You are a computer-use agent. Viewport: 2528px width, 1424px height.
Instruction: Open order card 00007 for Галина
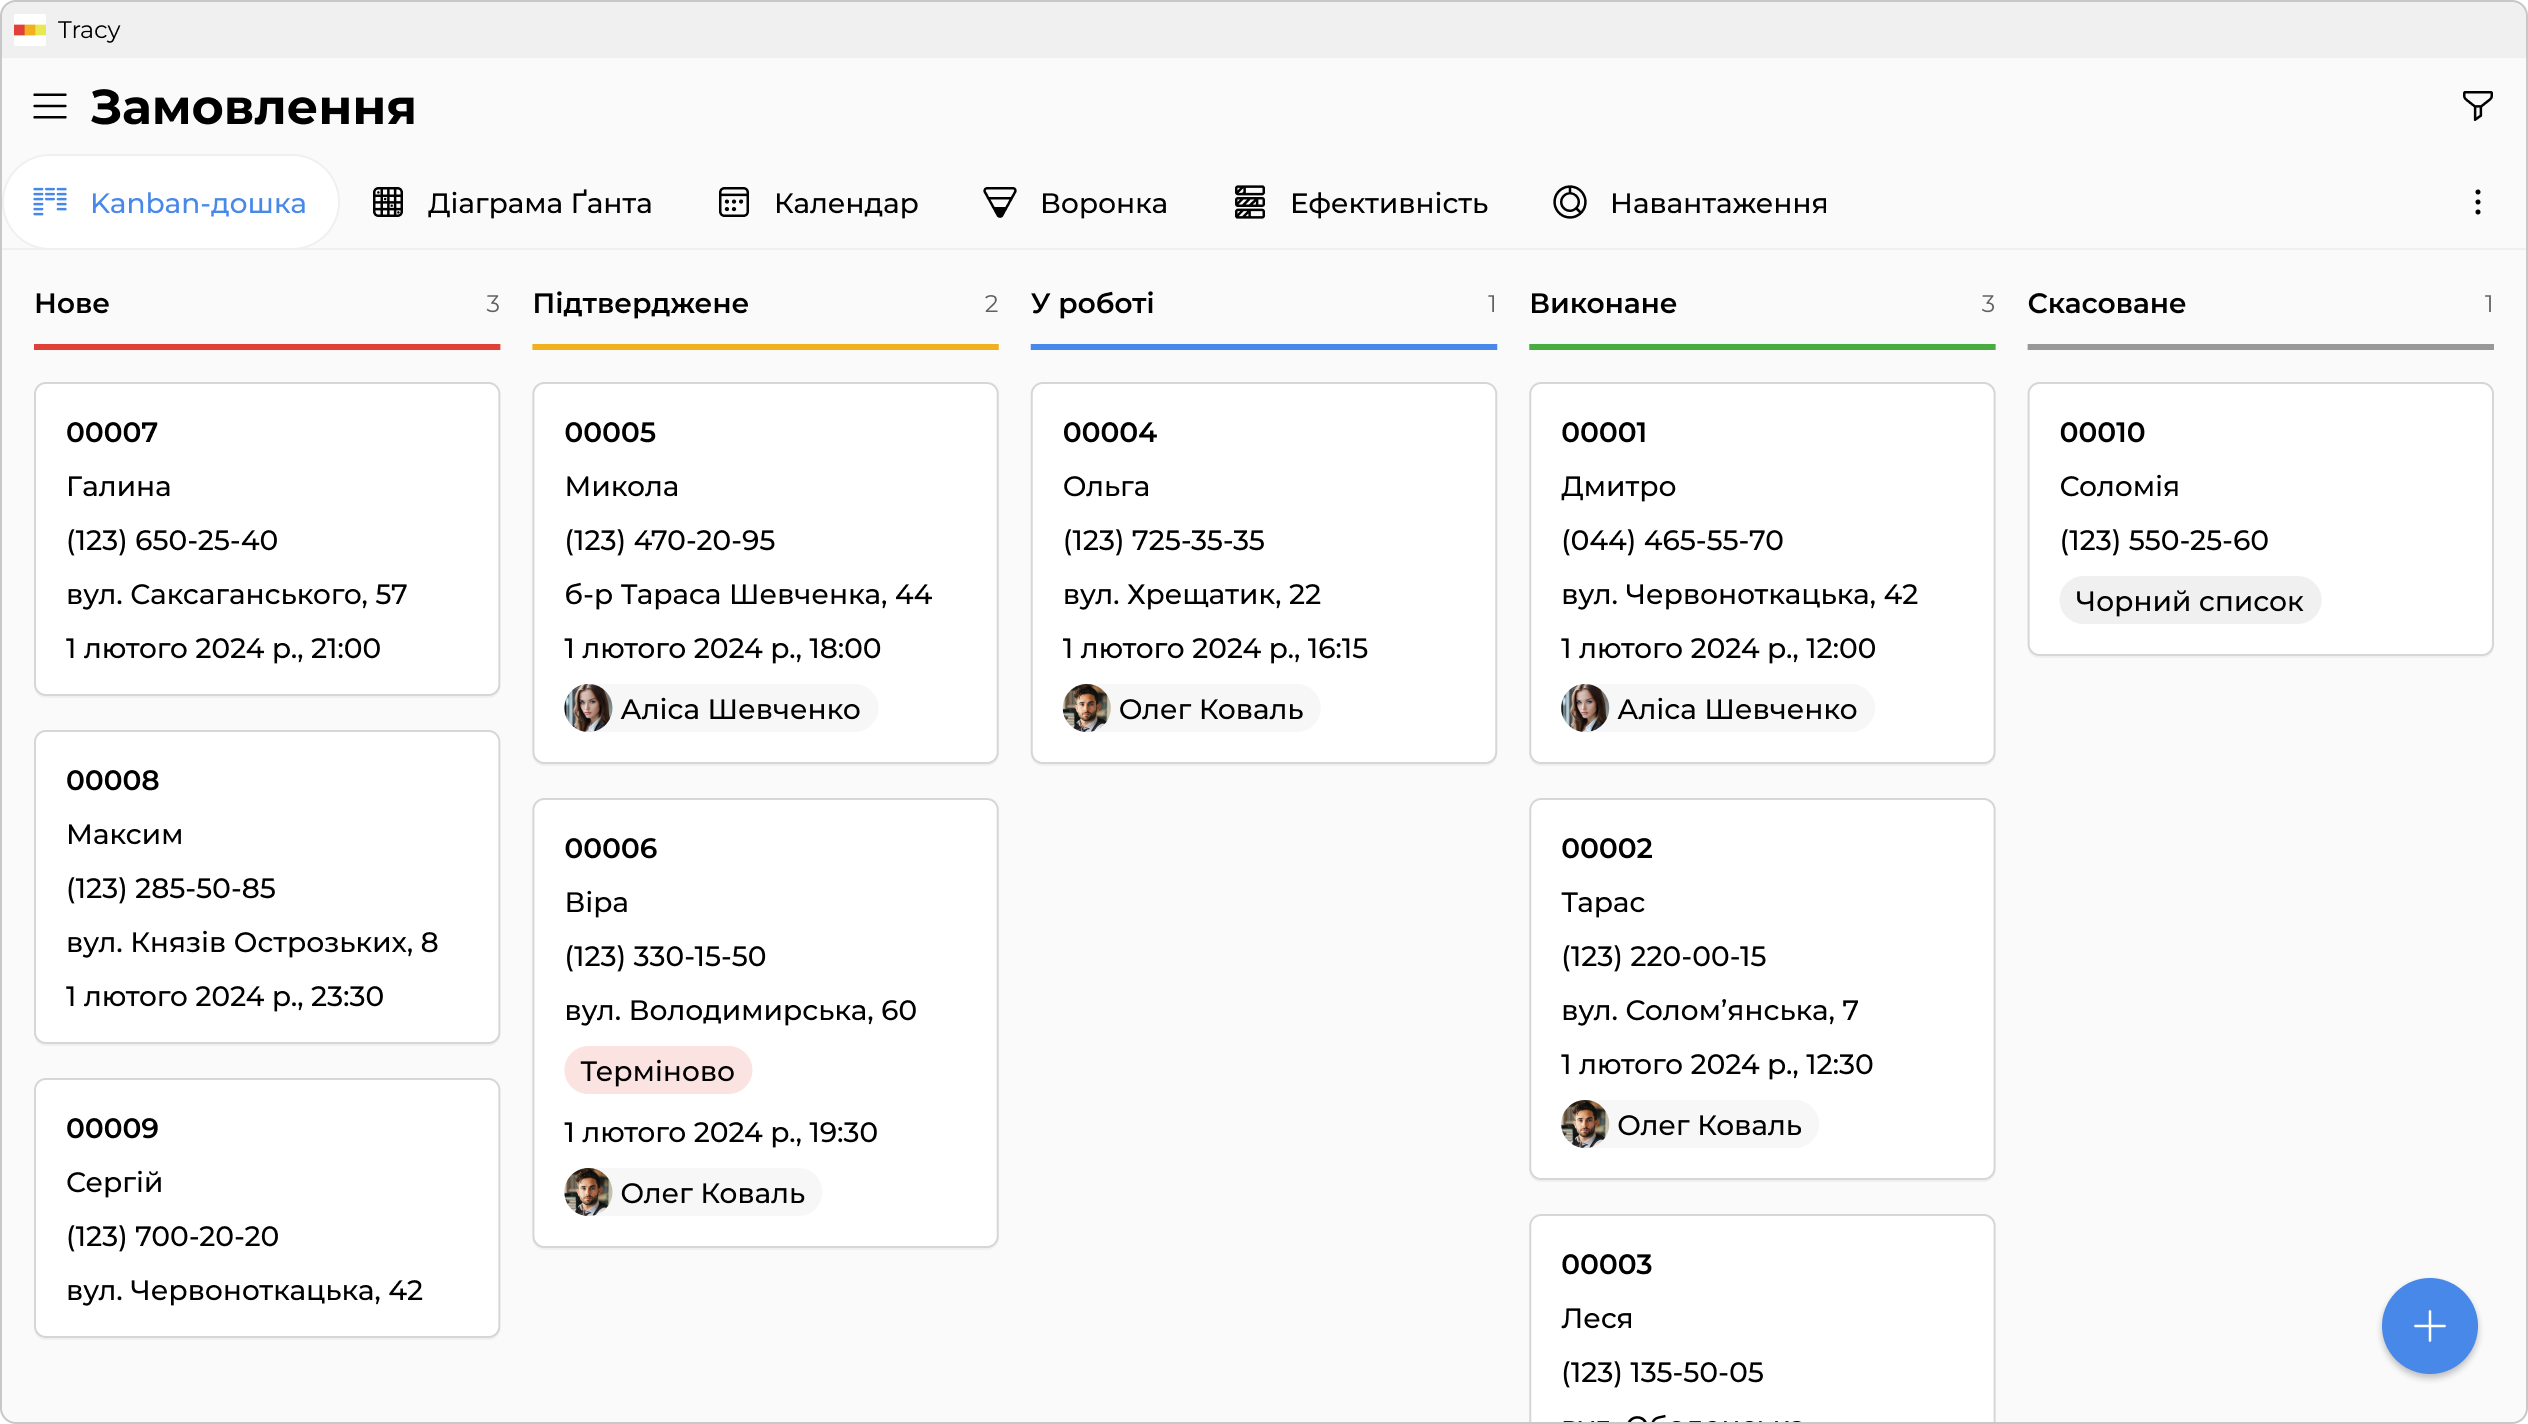[x=267, y=538]
